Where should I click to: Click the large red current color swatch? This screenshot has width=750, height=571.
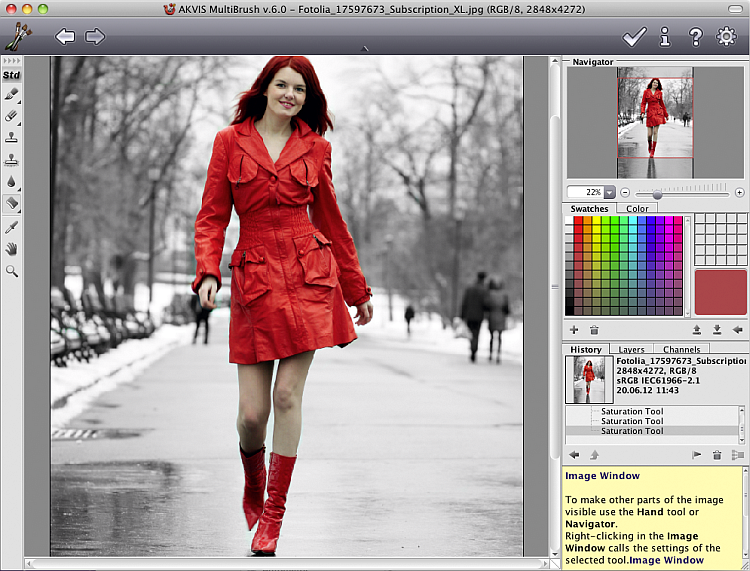720,292
